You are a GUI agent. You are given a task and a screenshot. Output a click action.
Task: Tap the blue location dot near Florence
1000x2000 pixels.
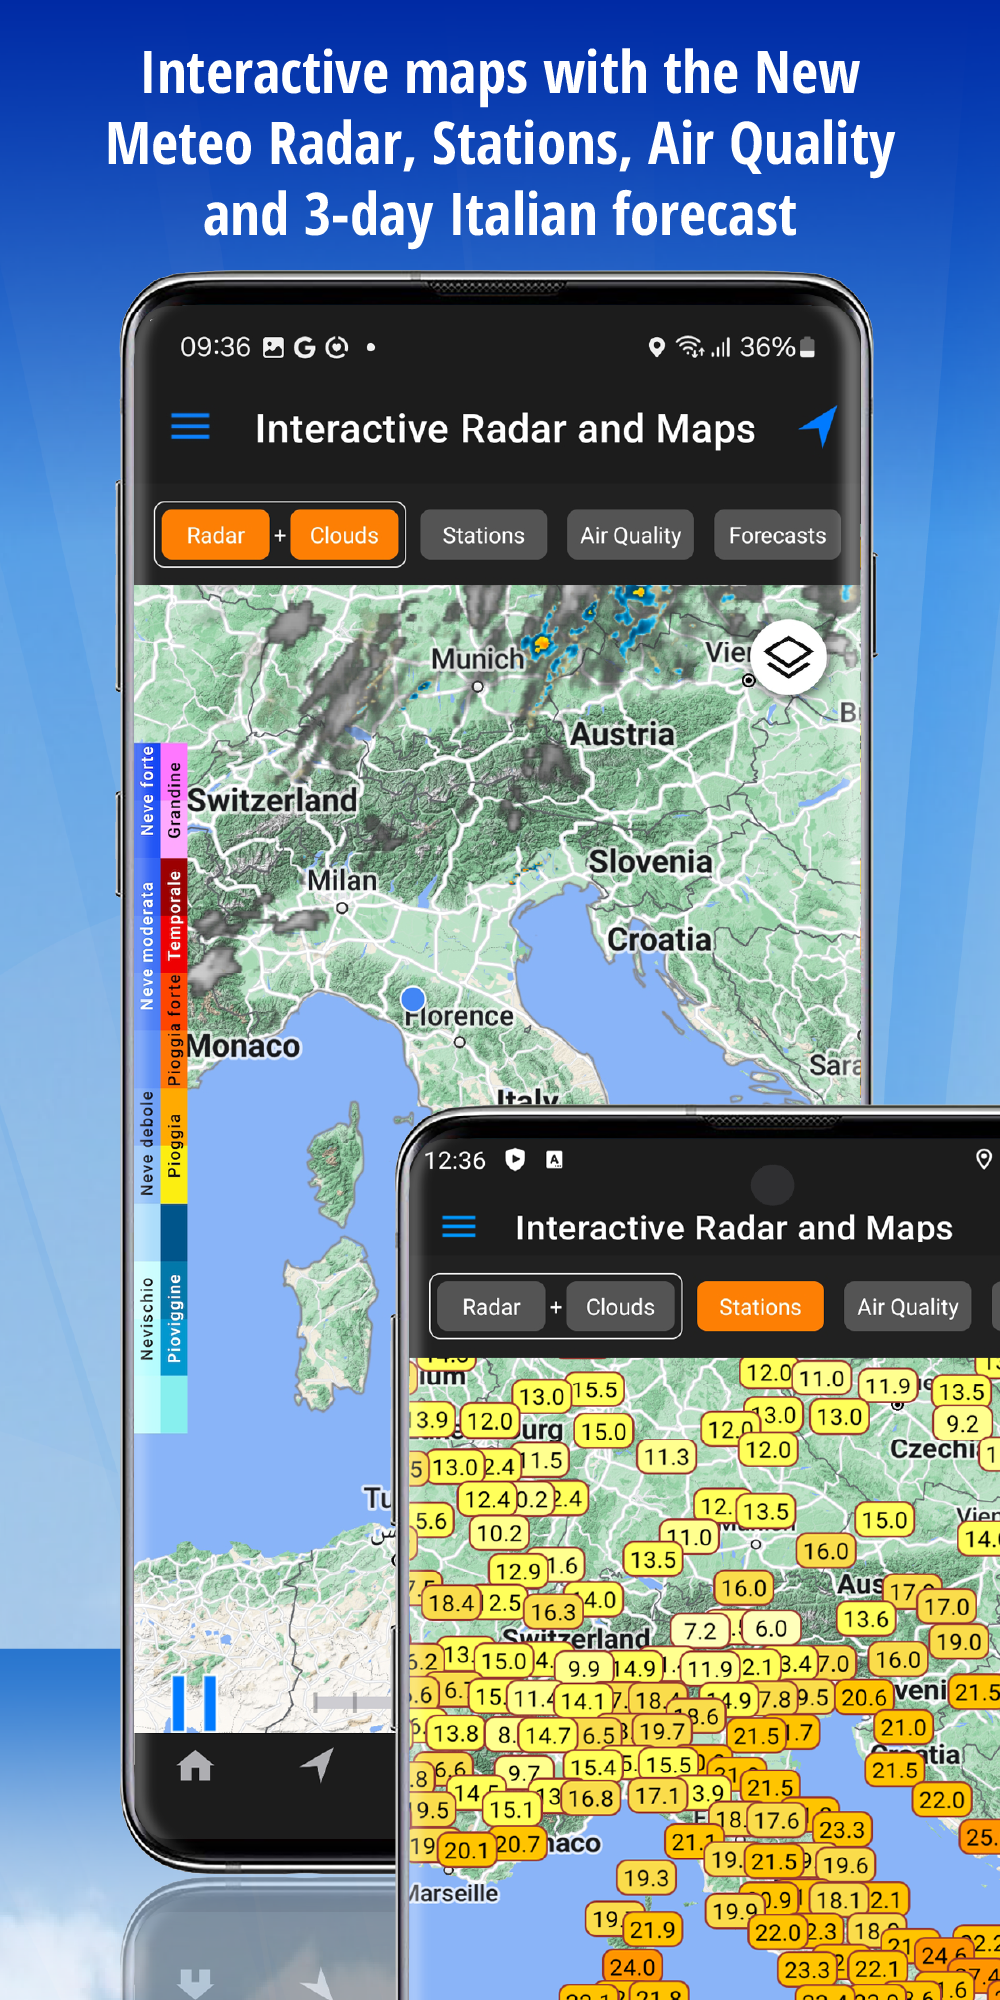click(x=413, y=999)
